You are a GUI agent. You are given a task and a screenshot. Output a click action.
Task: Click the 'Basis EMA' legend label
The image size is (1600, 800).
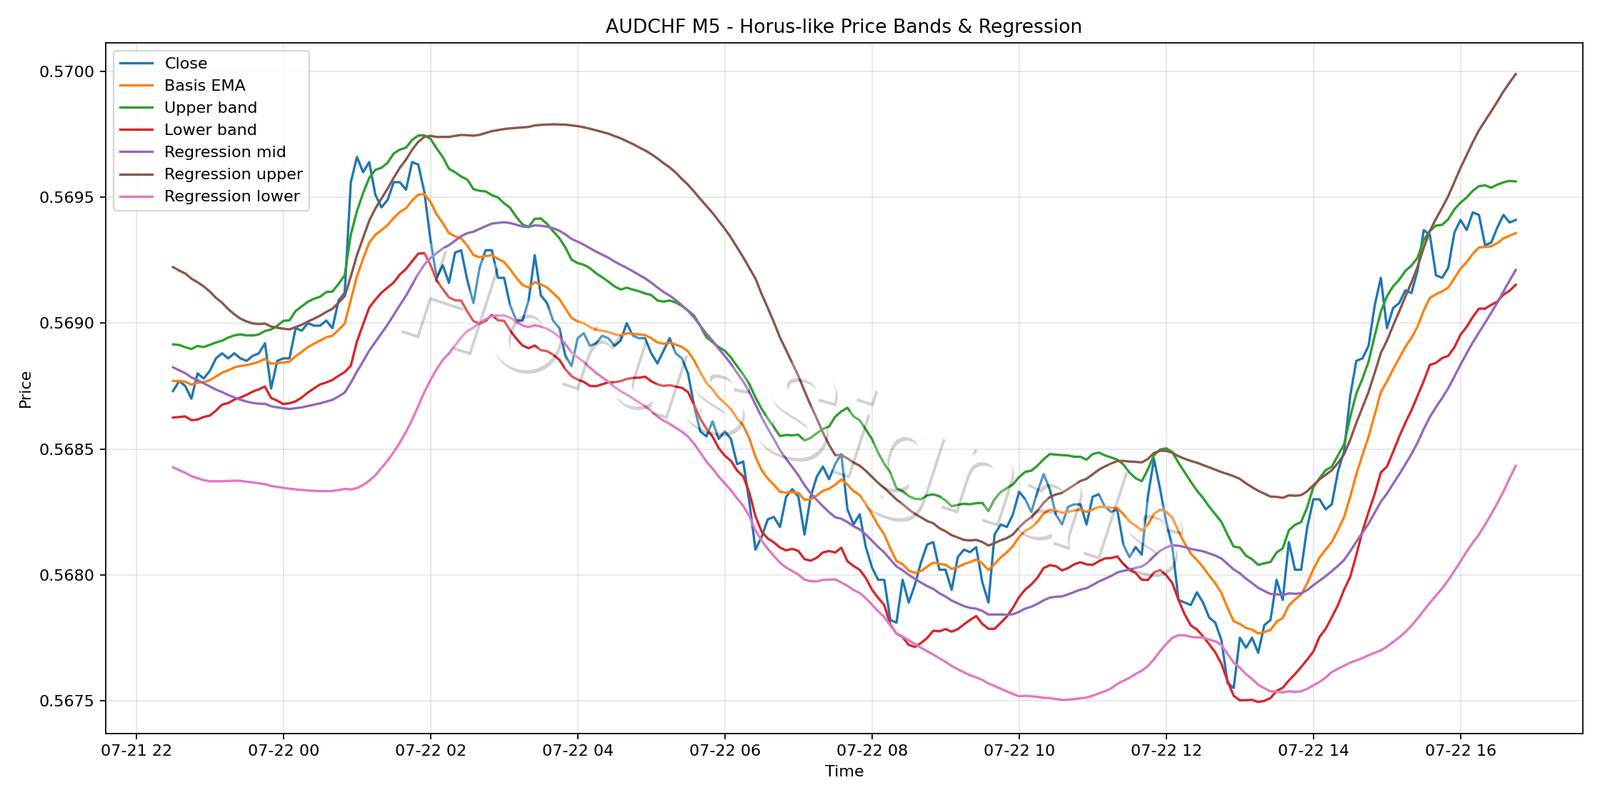click(205, 86)
